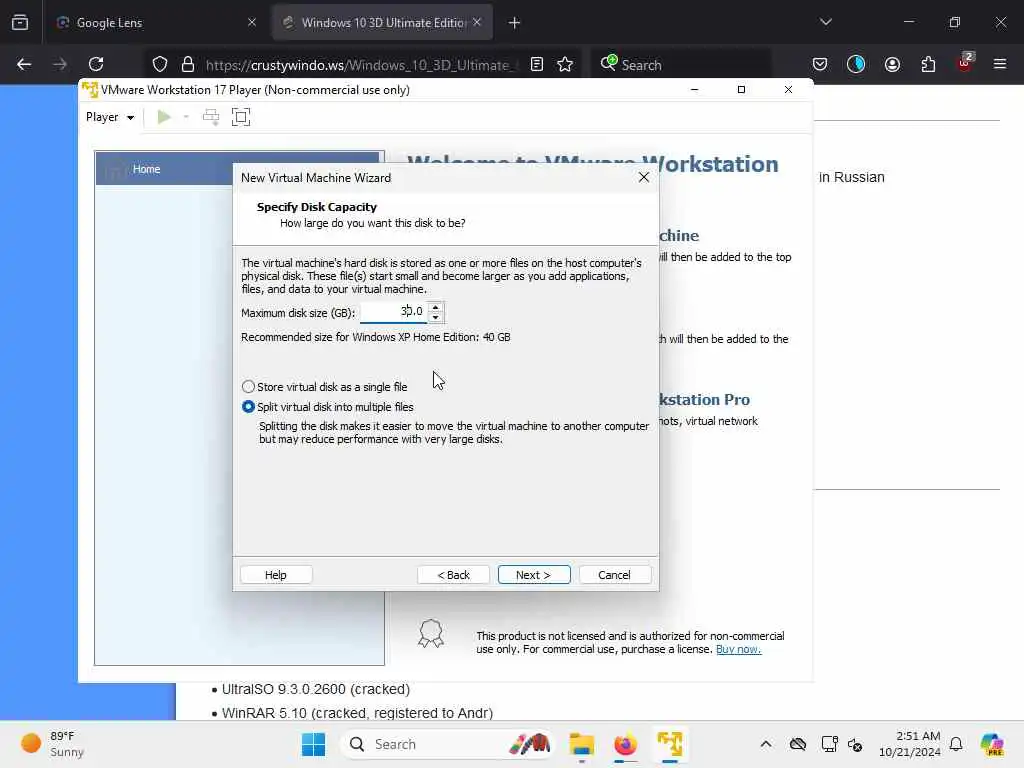
Task: Click the site security padlock icon
Action: [188, 65]
